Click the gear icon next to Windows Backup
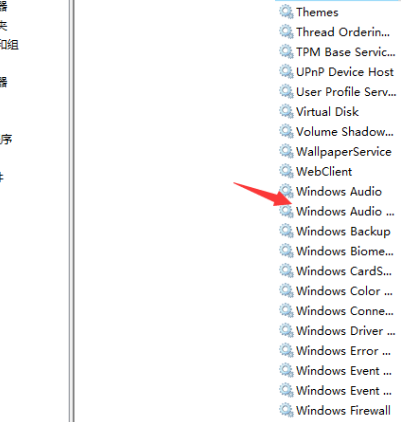 click(x=286, y=231)
